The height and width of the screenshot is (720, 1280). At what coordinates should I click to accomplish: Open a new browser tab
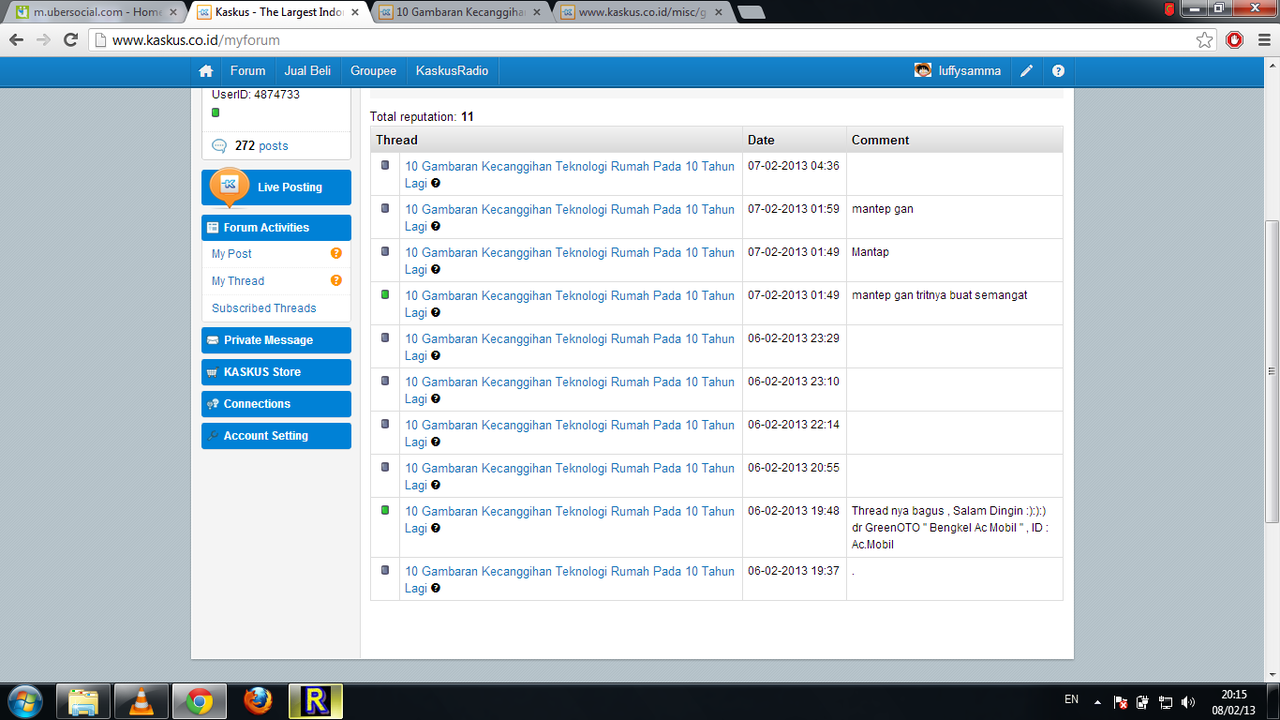coord(751,12)
